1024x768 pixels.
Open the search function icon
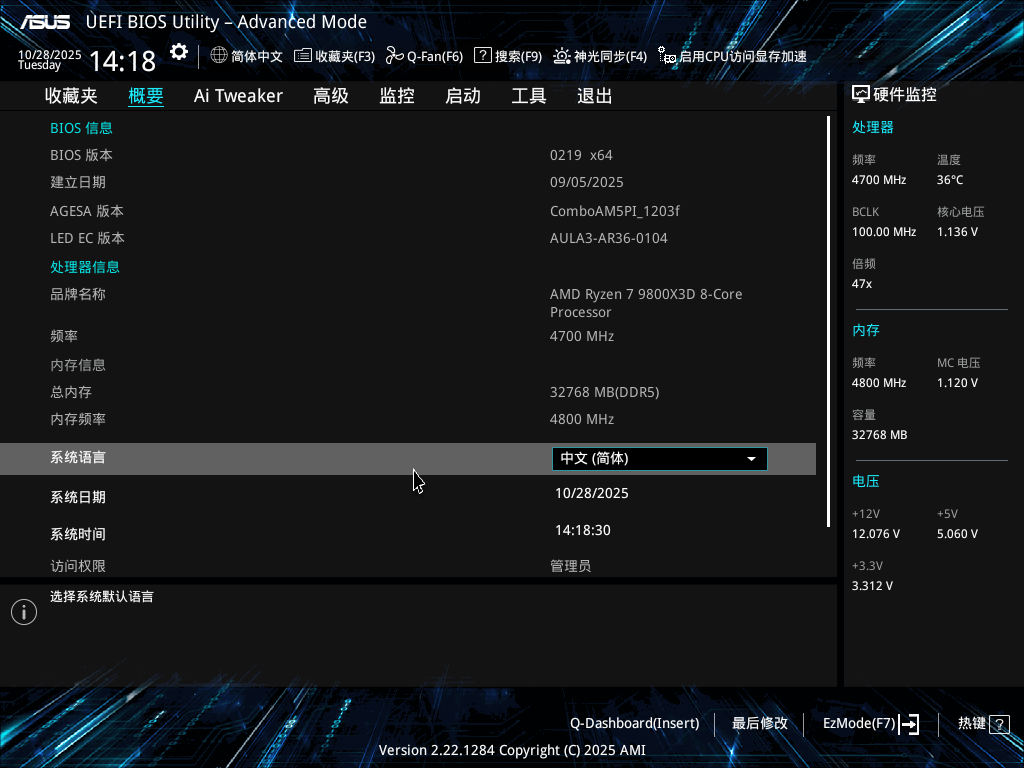click(485, 56)
